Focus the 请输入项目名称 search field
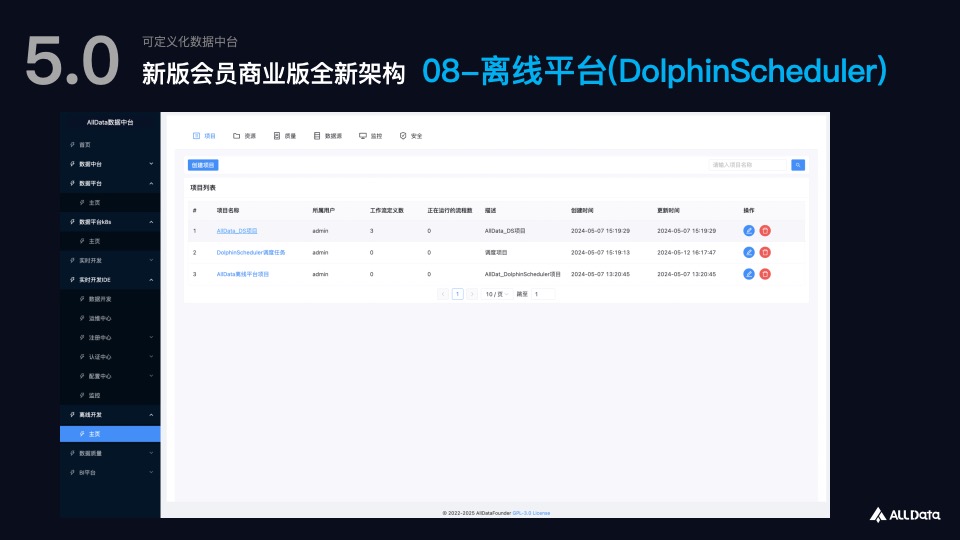Viewport: 960px width, 540px height. pyautogui.click(x=748, y=165)
